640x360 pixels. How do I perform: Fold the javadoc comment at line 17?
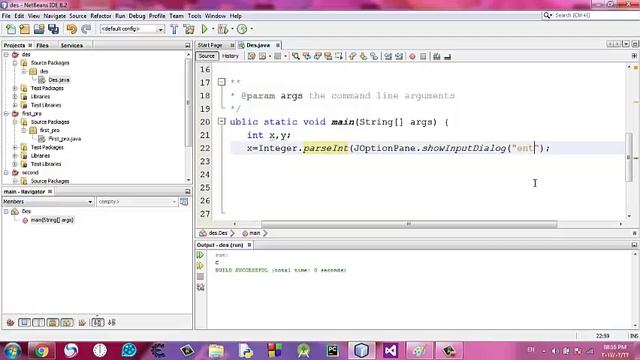point(222,82)
